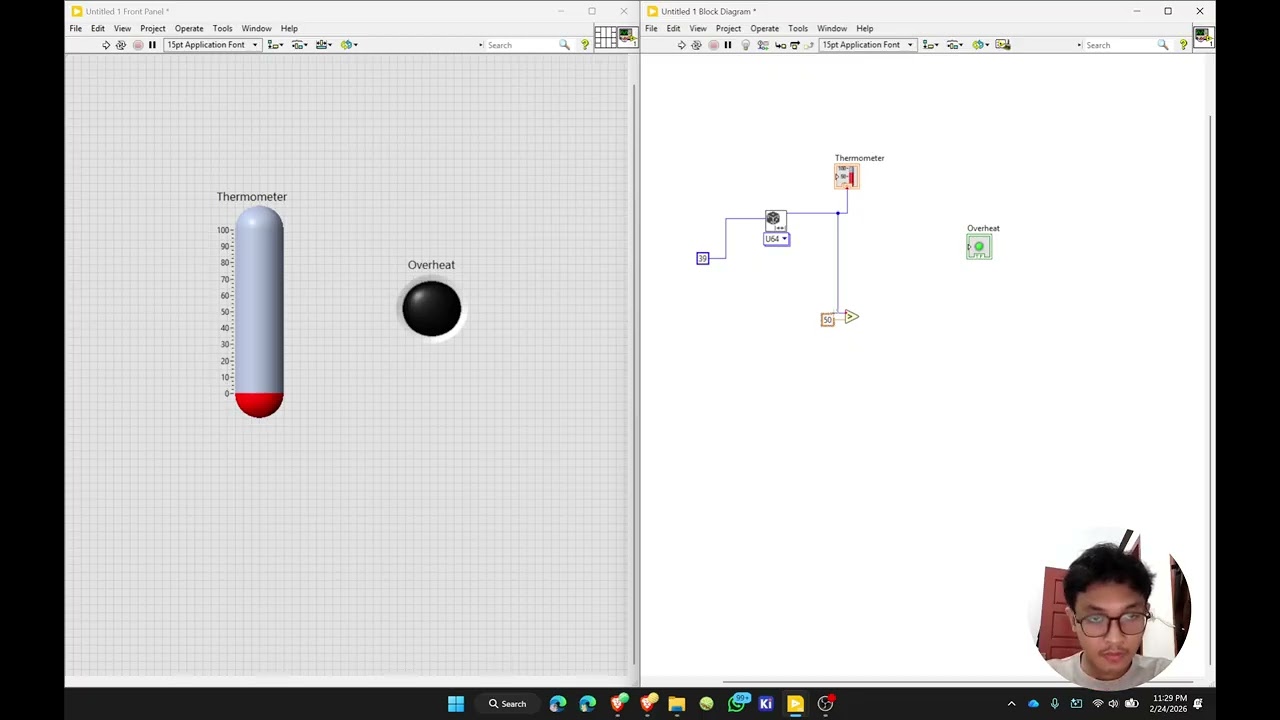
Task: Open Tools menu in Front Panel
Action: click(x=222, y=28)
